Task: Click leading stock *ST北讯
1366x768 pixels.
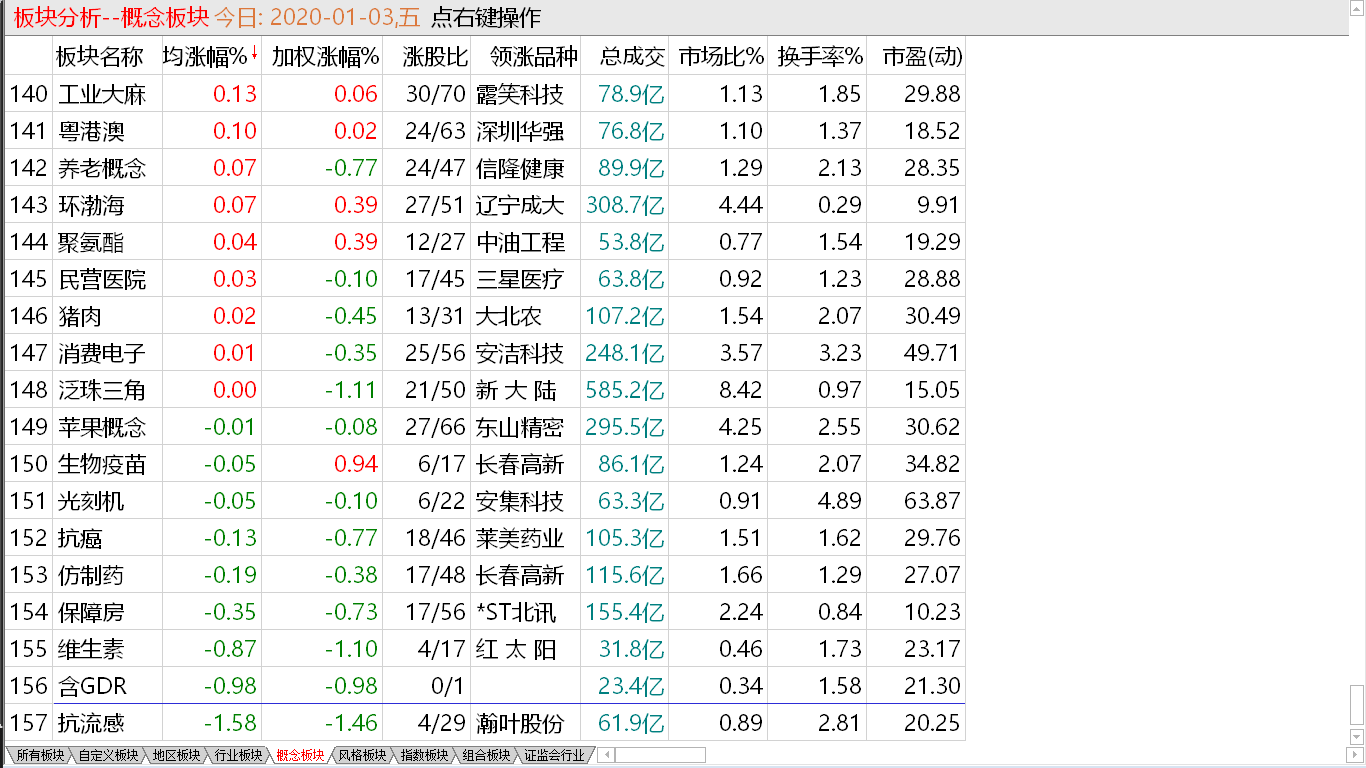Action: [517, 612]
